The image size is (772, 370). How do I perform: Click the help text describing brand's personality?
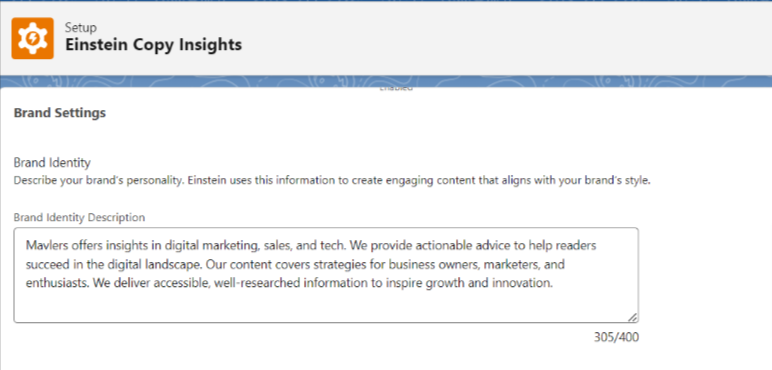332,181
